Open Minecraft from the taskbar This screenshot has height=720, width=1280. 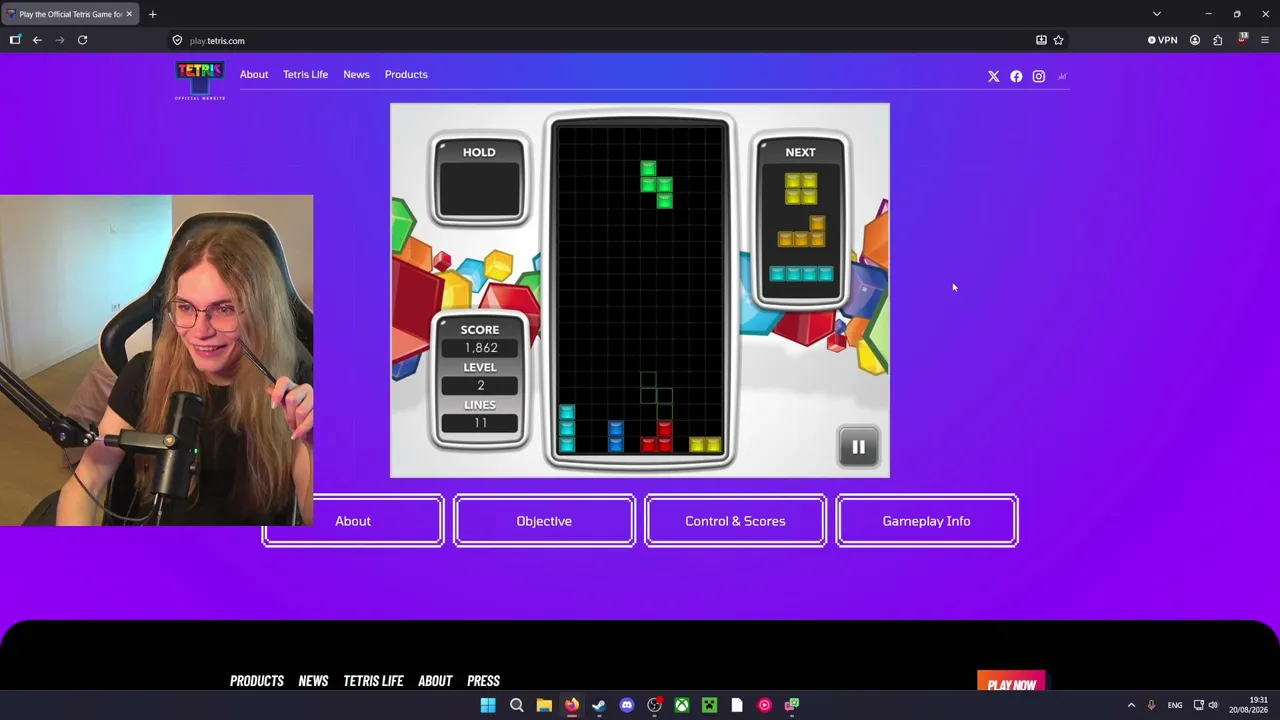(709, 705)
